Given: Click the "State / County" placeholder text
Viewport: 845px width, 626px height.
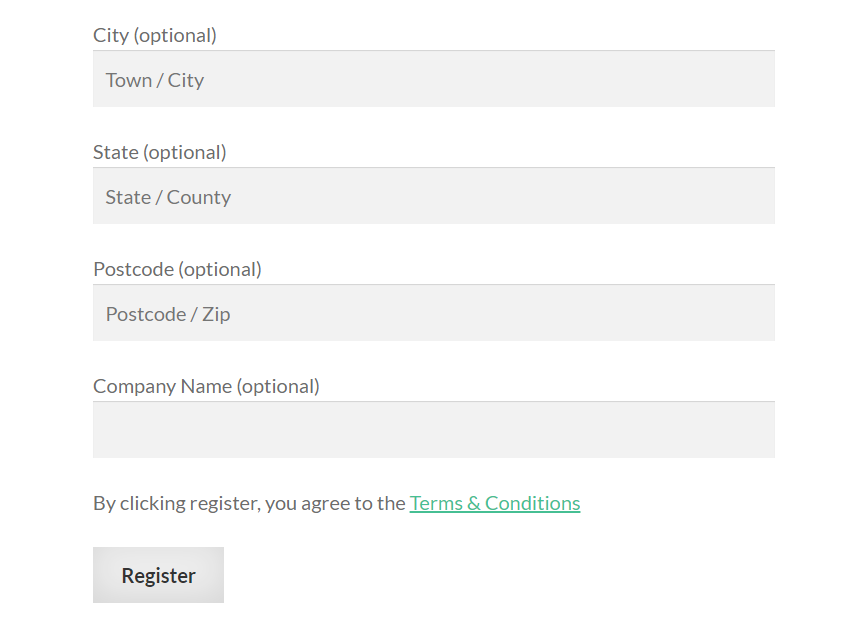Looking at the screenshot, I should click(x=168, y=197).
